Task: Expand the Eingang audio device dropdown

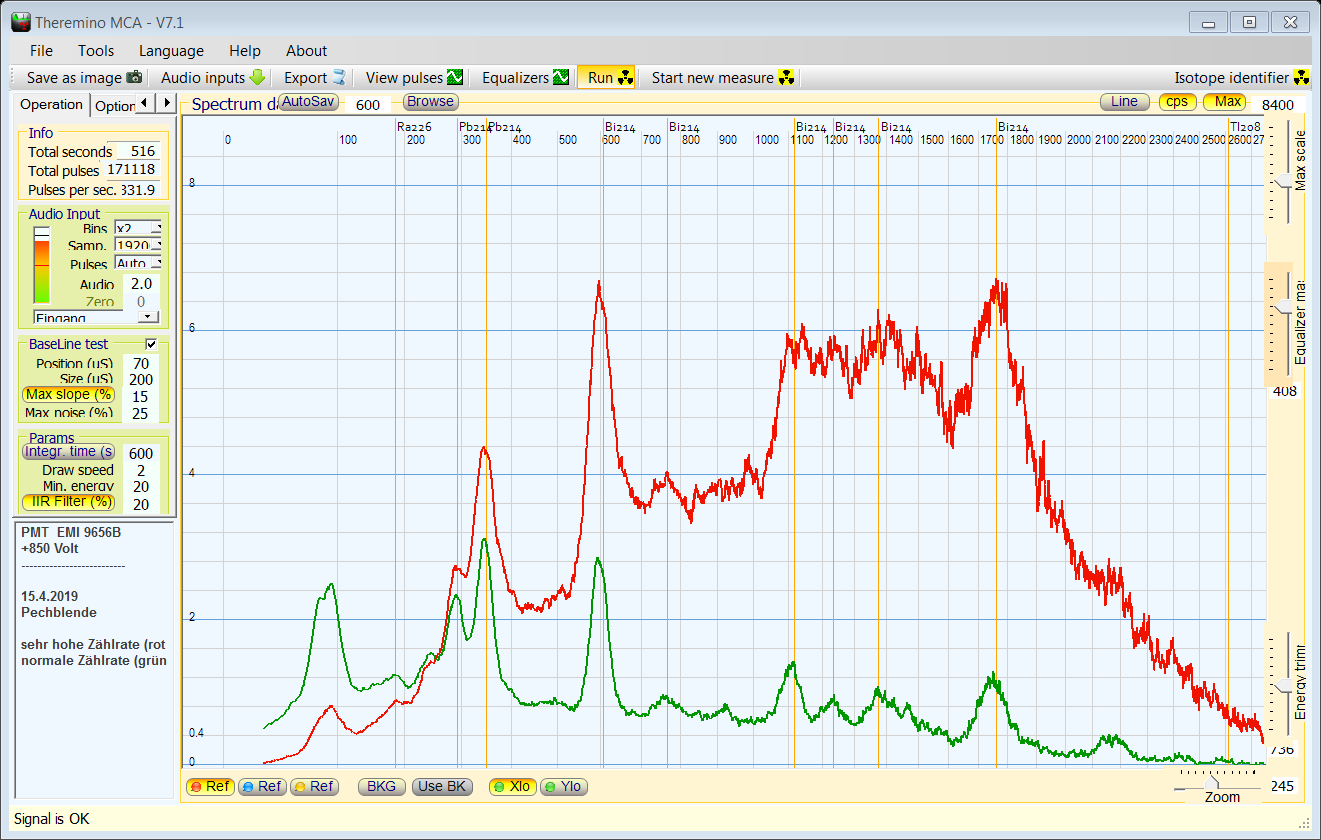Action: click(x=148, y=317)
